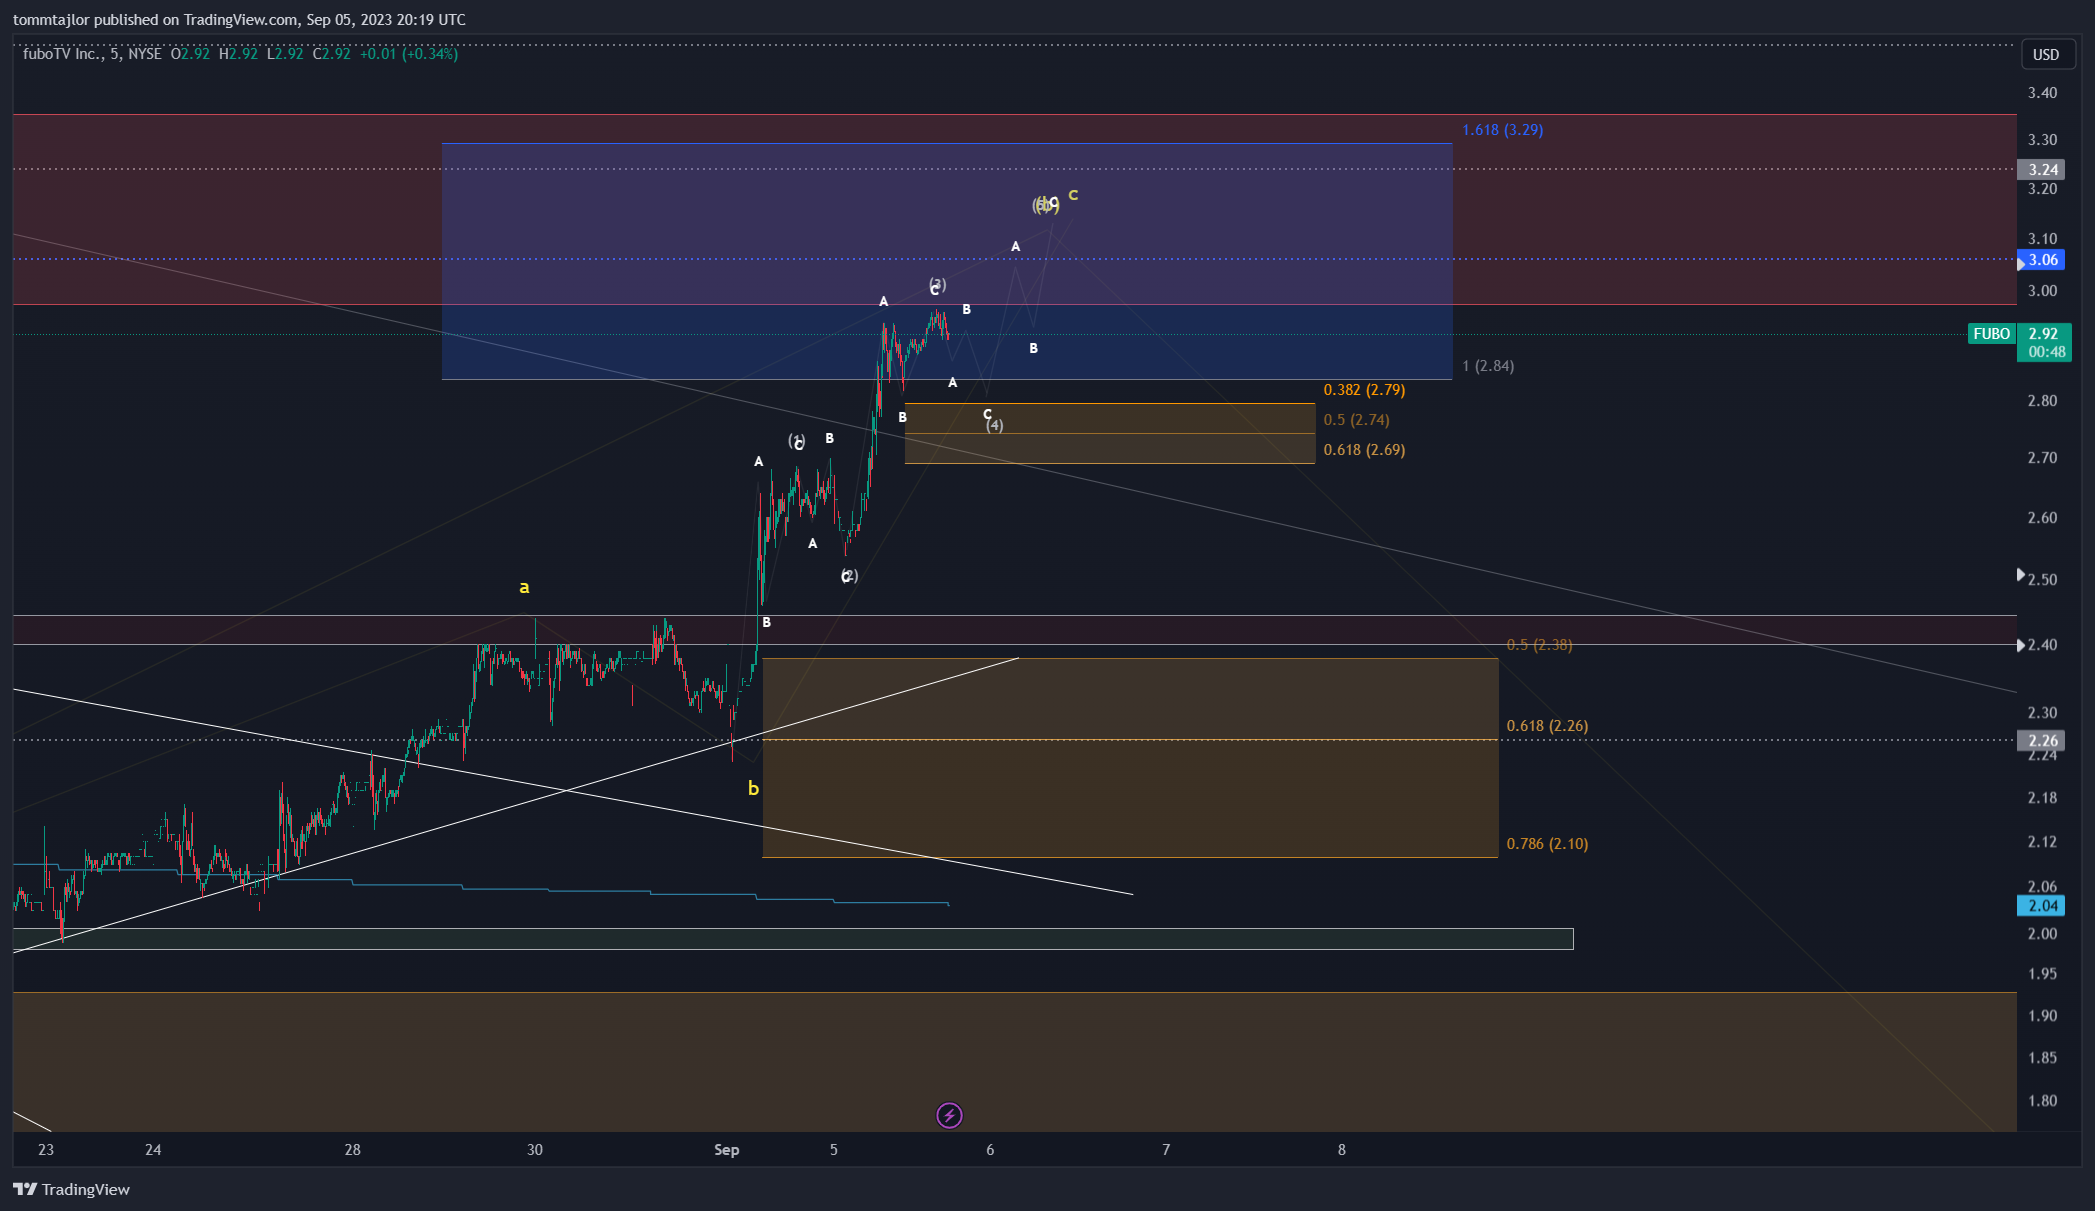The width and height of the screenshot is (2095, 1211).
Task: Click the FUBO symbol tag on price axis
Action: coord(1991,334)
